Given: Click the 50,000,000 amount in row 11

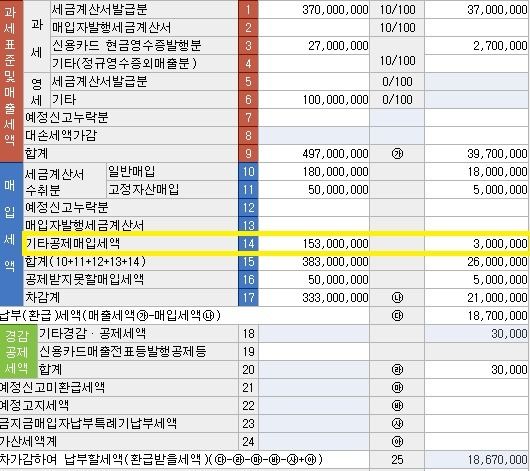Looking at the screenshot, I should (314, 189).
